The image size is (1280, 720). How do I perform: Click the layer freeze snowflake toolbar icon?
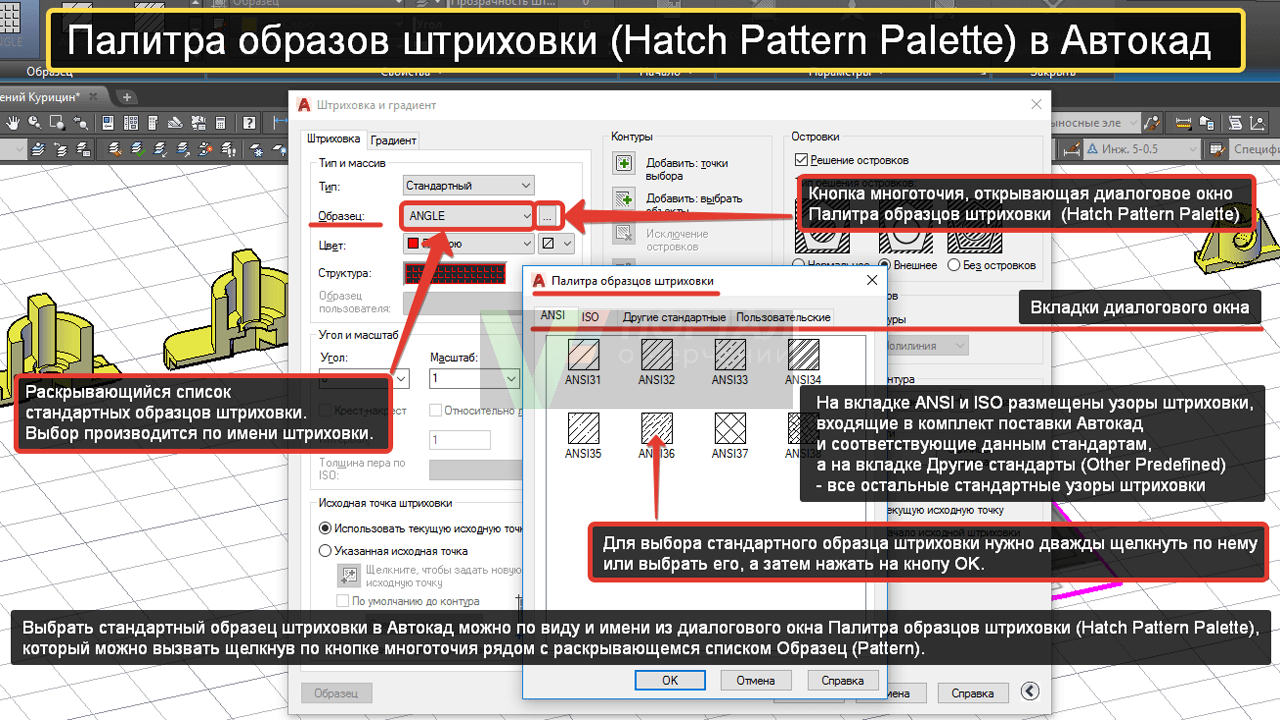pyautogui.click(x=258, y=150)
